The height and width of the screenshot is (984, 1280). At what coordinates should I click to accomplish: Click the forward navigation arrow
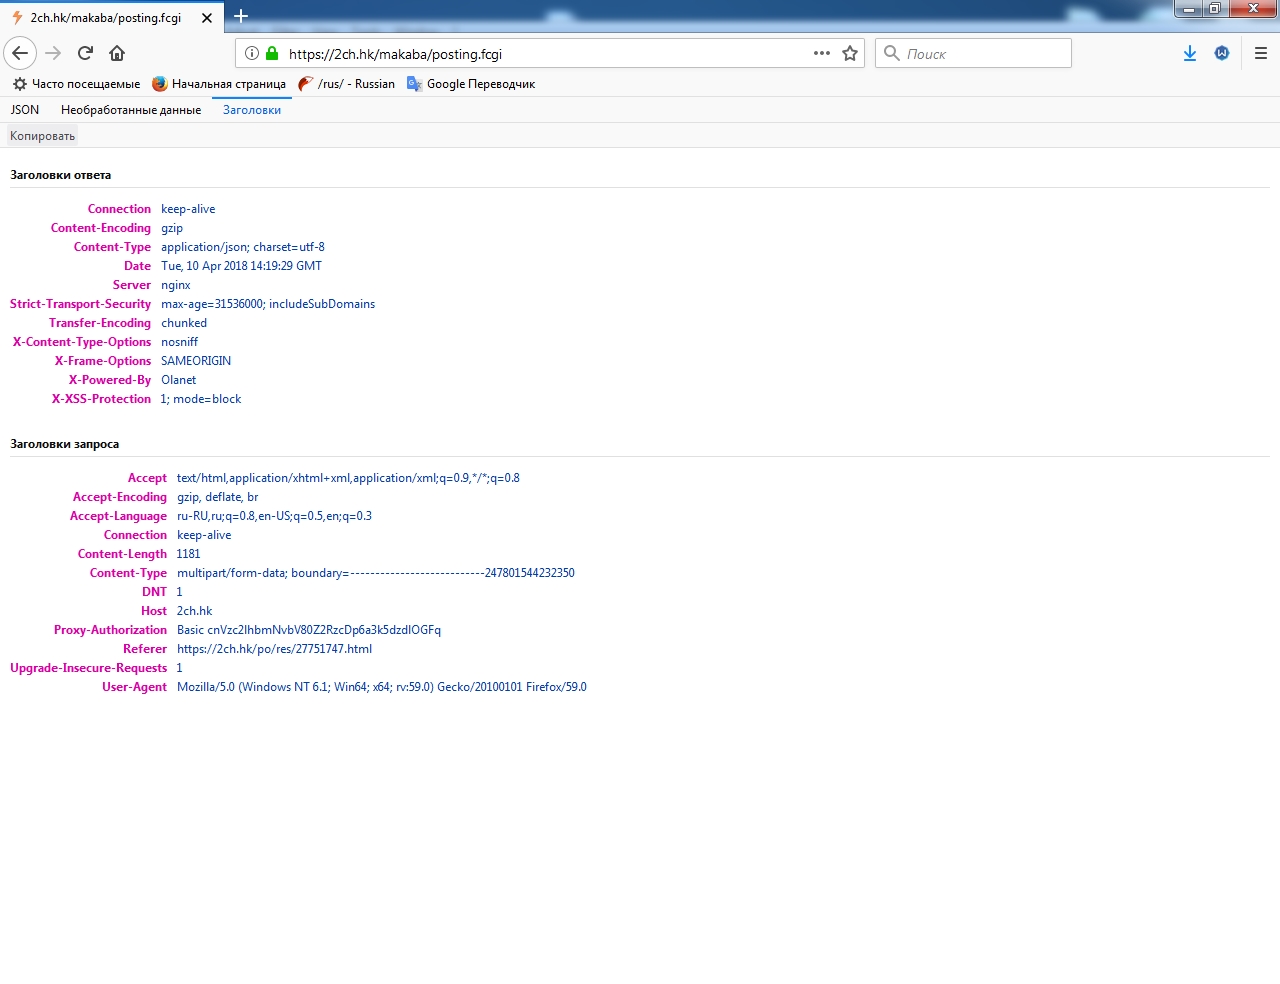tap(53, 53)
